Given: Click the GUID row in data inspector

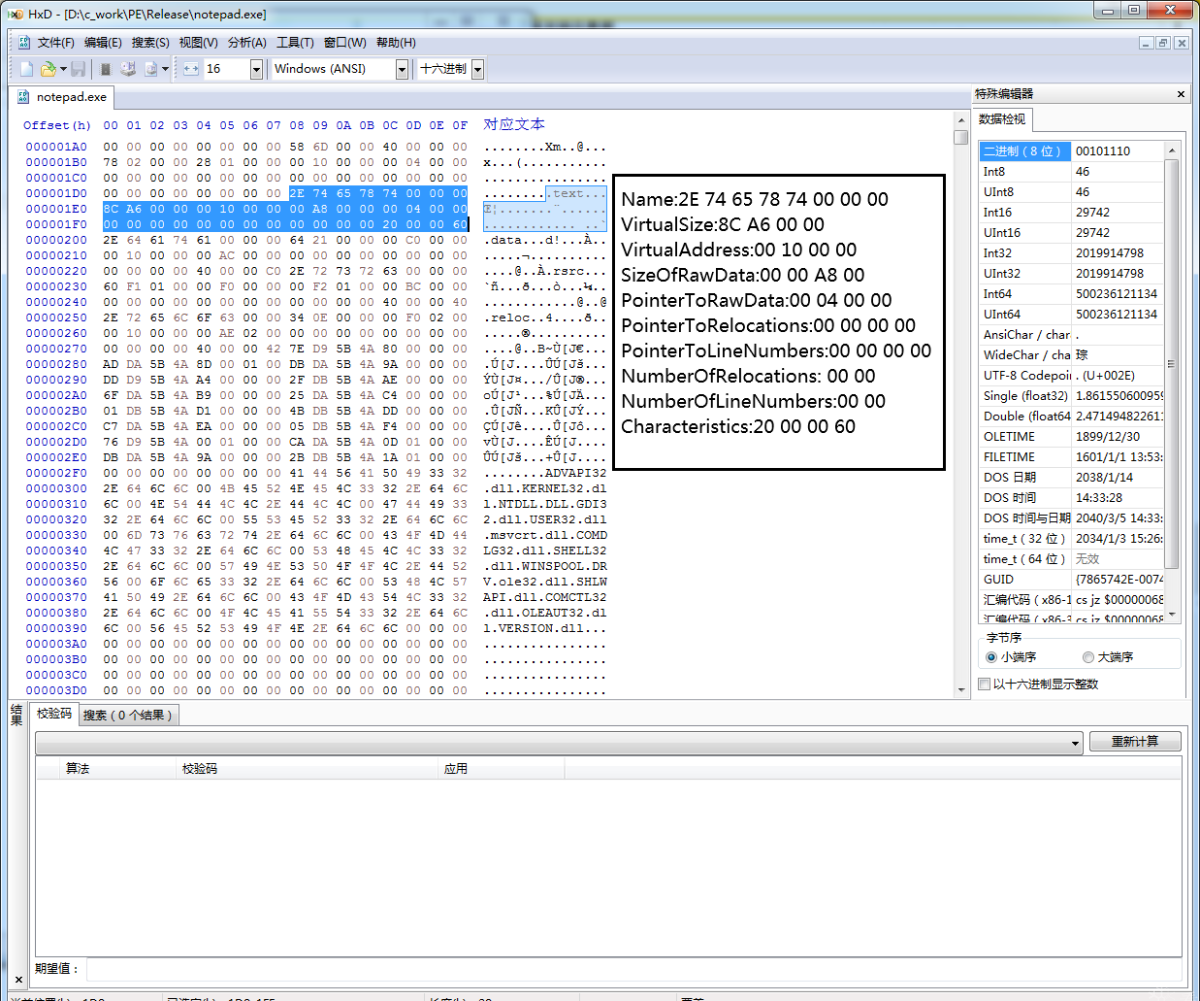Looking at the screenshot, I should pyautogui.click(x=1072, y=579).
